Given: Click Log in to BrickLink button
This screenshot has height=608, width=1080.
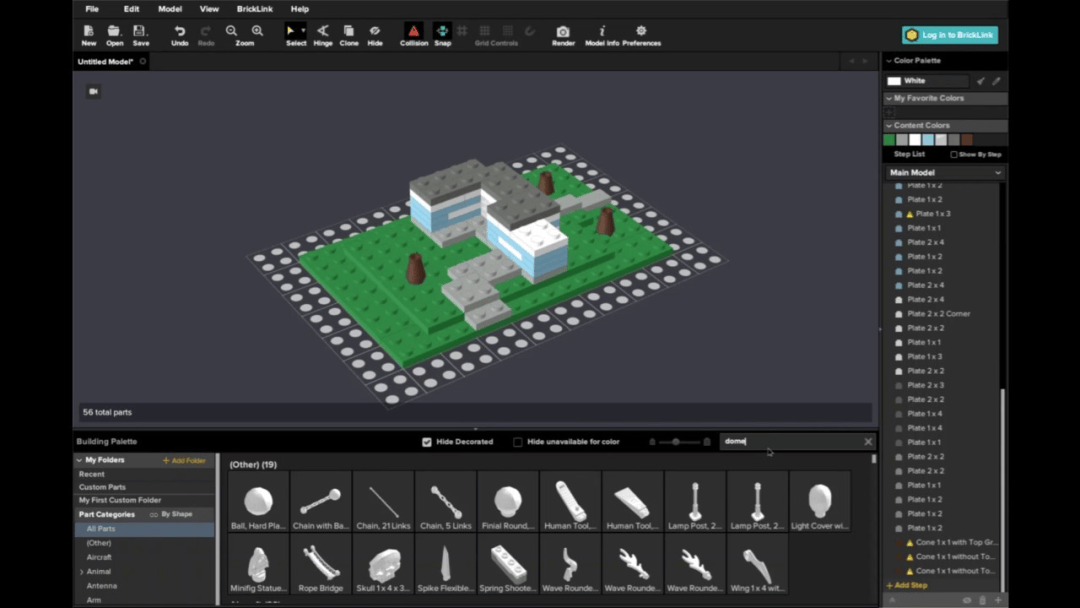Looking at the screenshot, I should [950, 35].
